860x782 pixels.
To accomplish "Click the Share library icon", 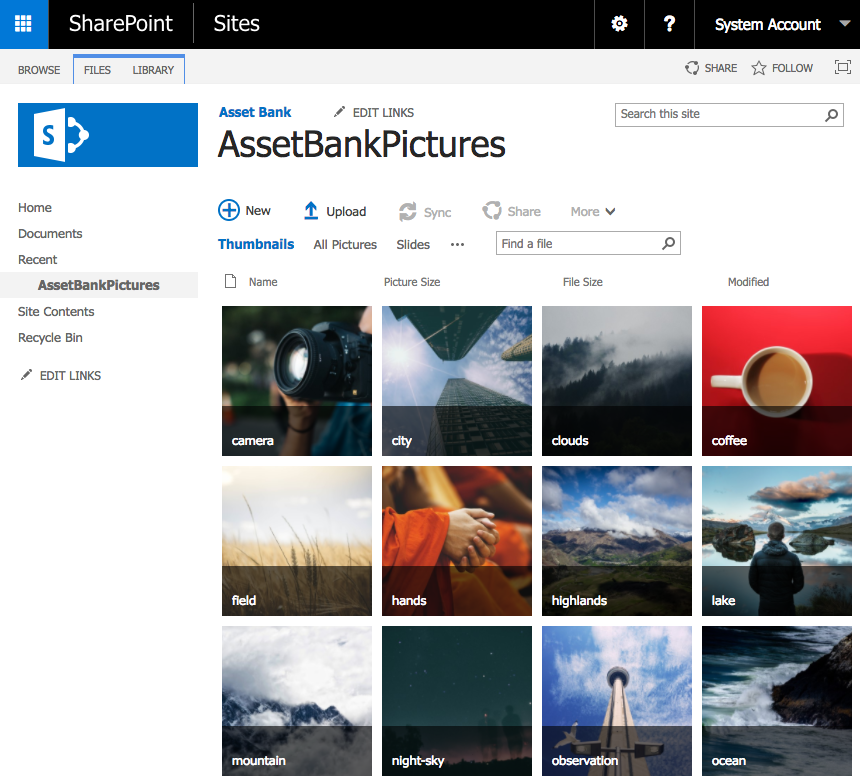I will pos(491,211).
